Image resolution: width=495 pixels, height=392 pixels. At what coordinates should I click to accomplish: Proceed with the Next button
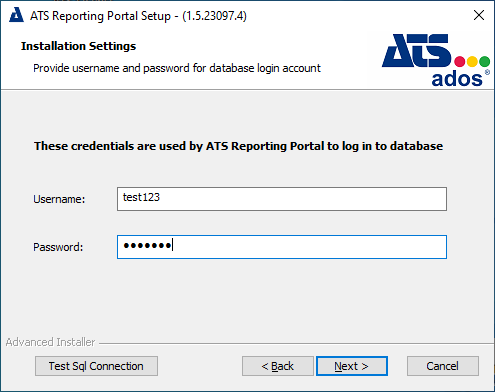(352, 366)
